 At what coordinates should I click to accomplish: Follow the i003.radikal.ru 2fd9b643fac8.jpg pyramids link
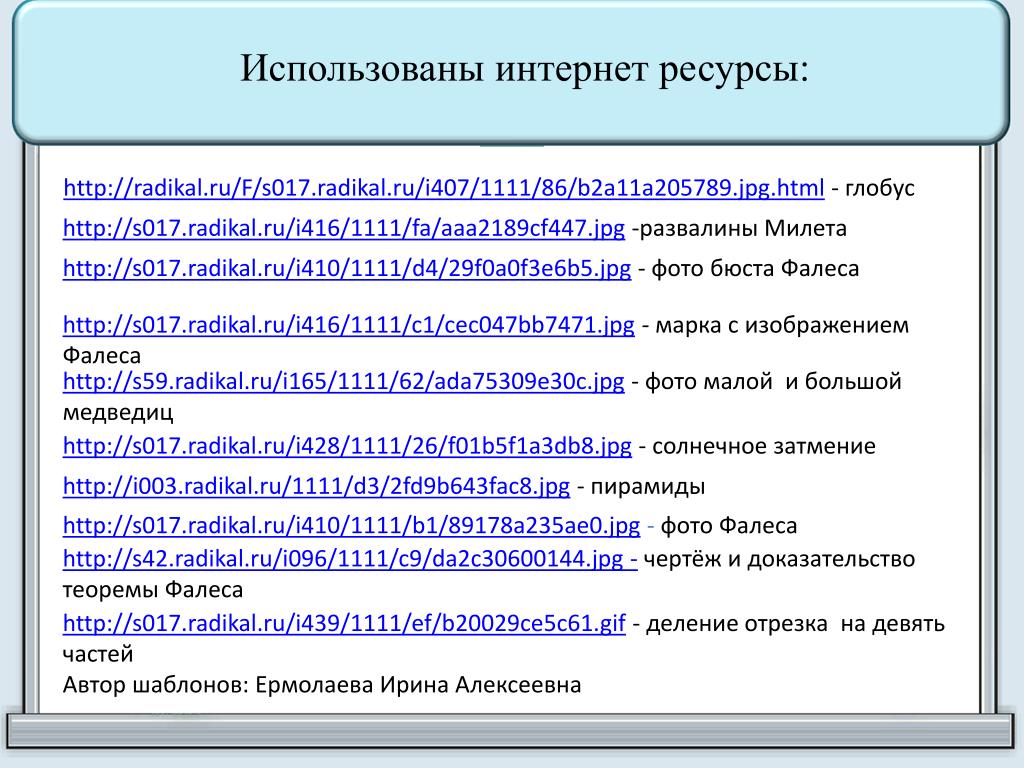[316, 487]
